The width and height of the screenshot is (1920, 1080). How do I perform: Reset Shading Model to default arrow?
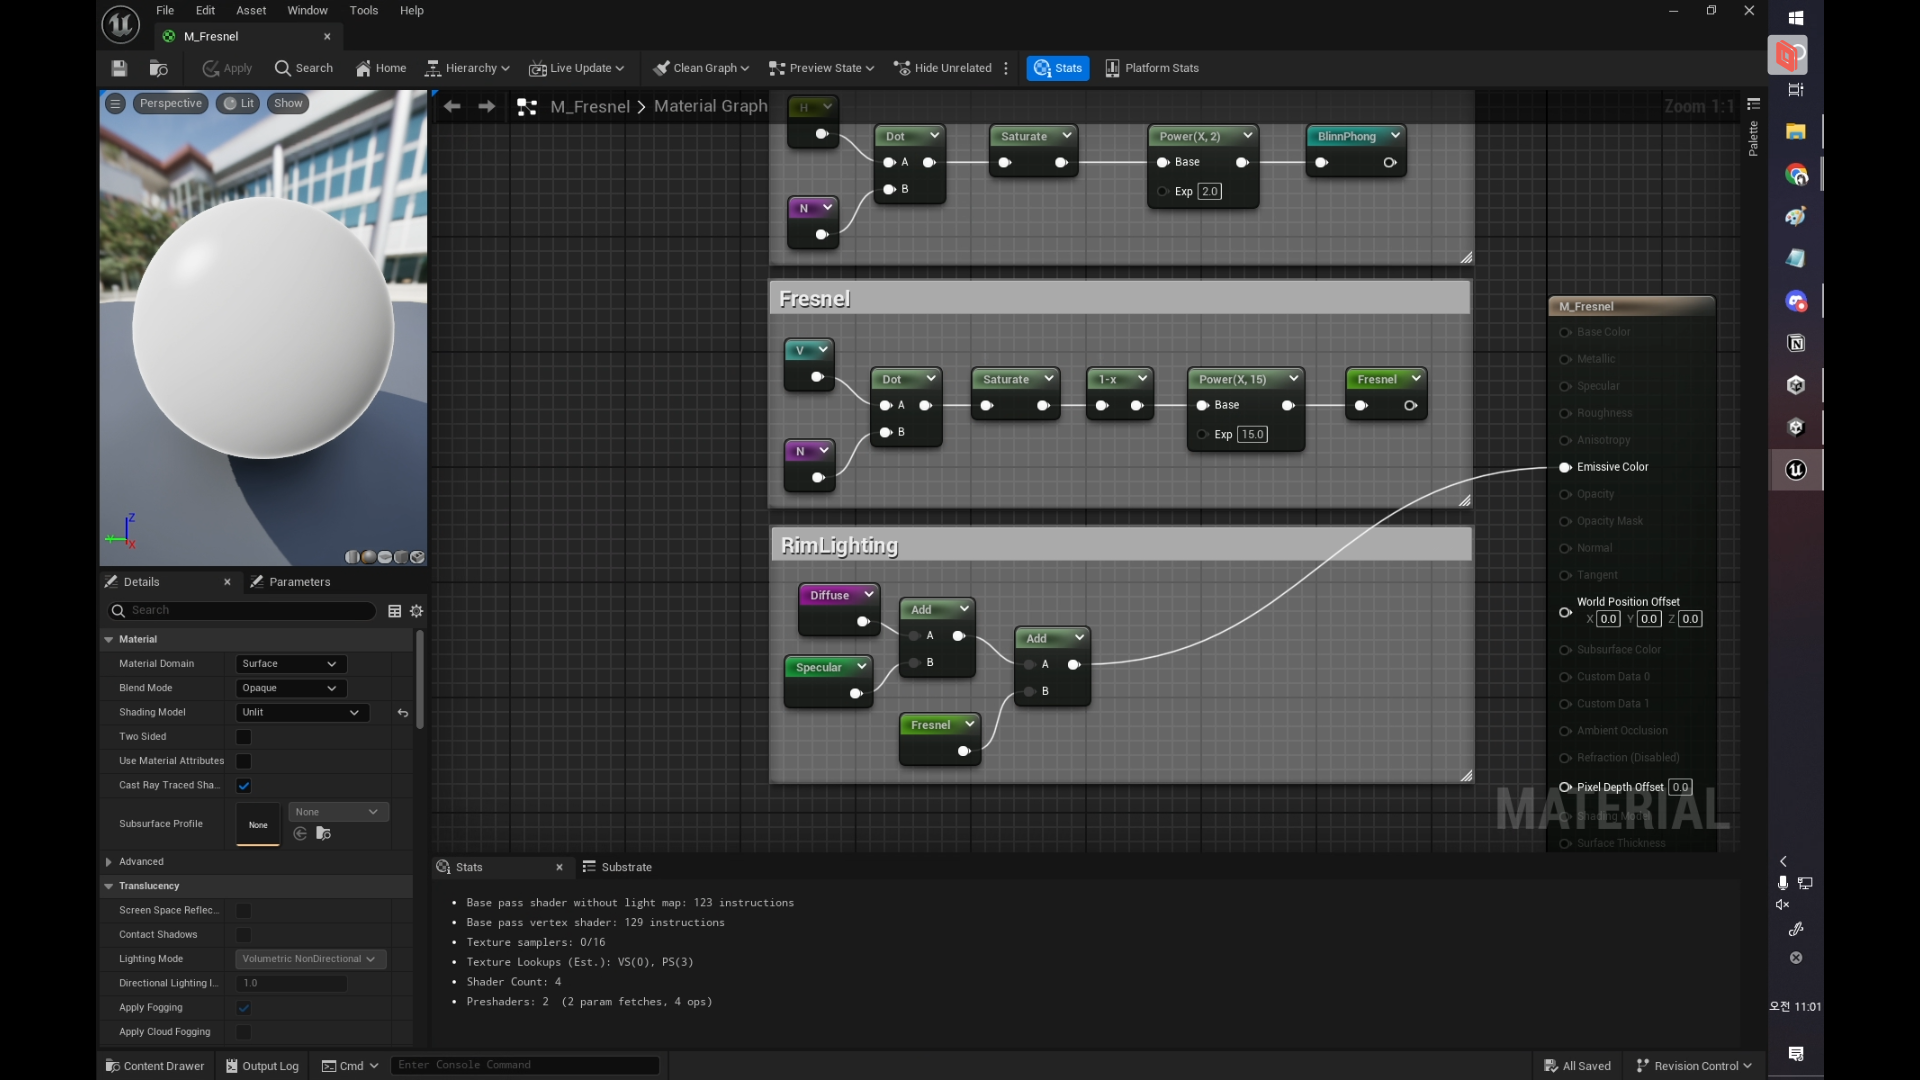[403, 713]
